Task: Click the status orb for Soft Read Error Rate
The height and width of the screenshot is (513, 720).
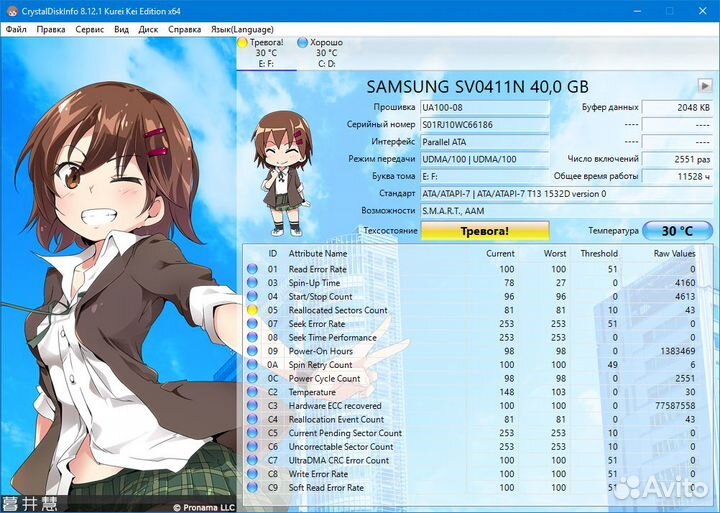Action: (252, 488)
